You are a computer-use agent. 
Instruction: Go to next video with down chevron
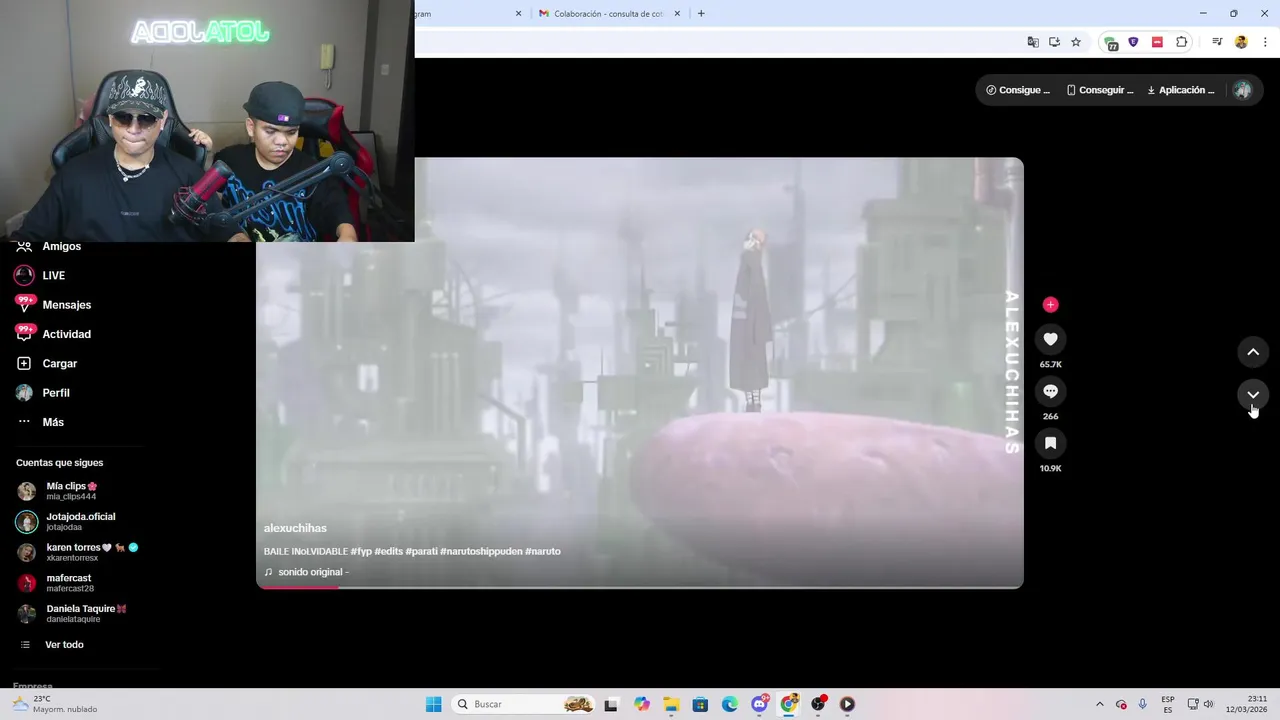[x=1253, y=394]
